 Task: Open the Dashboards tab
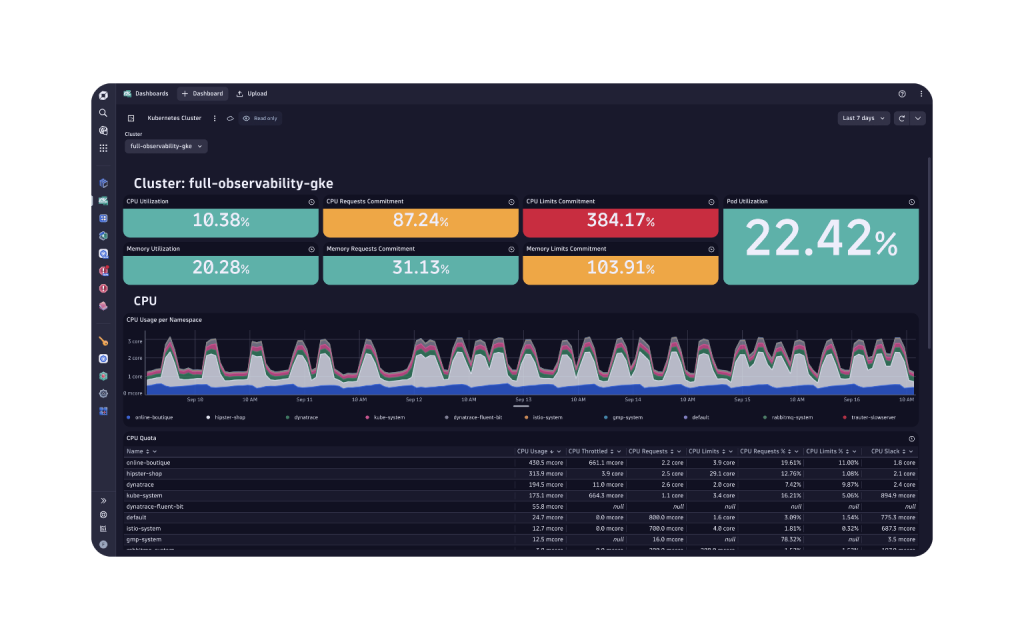point(146,94)
